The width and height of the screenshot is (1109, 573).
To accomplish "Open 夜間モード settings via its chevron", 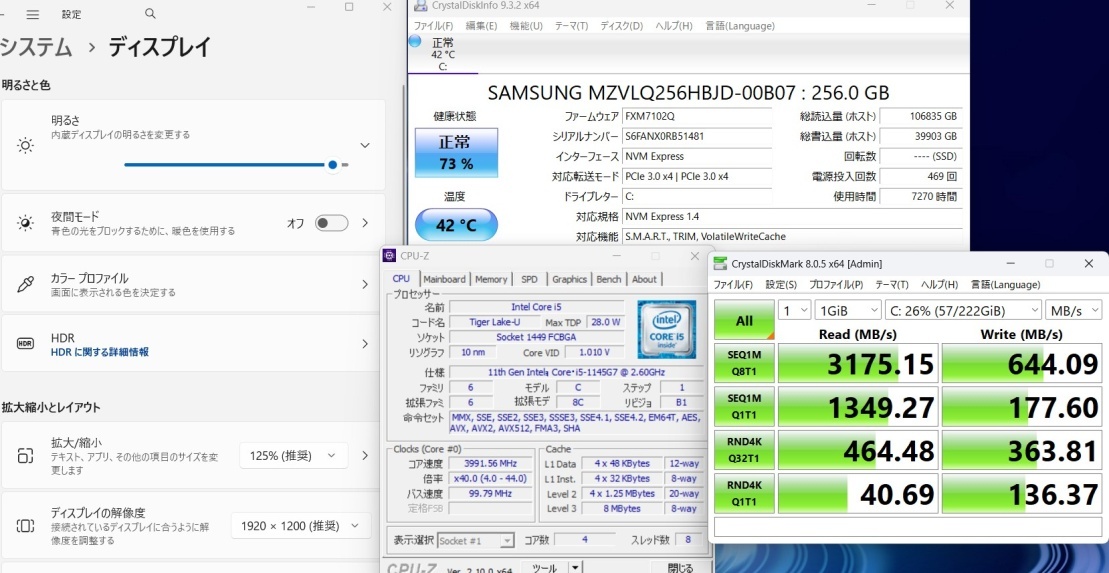I will 365,223.
